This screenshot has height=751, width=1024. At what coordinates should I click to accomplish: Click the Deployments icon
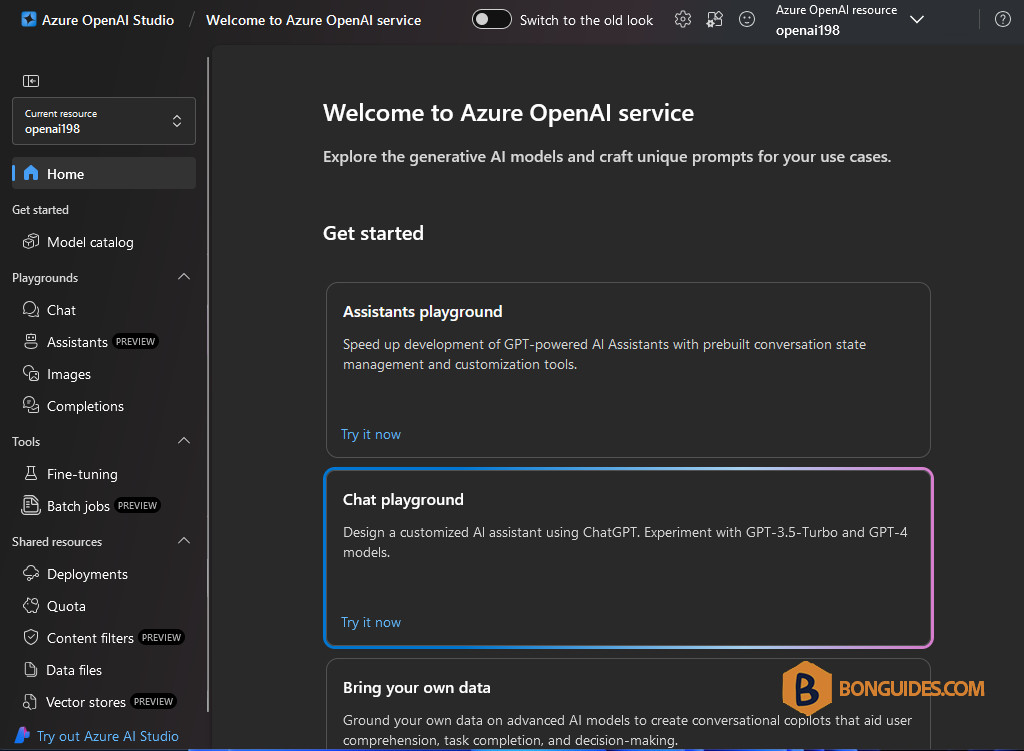click(x=31, y=573)
